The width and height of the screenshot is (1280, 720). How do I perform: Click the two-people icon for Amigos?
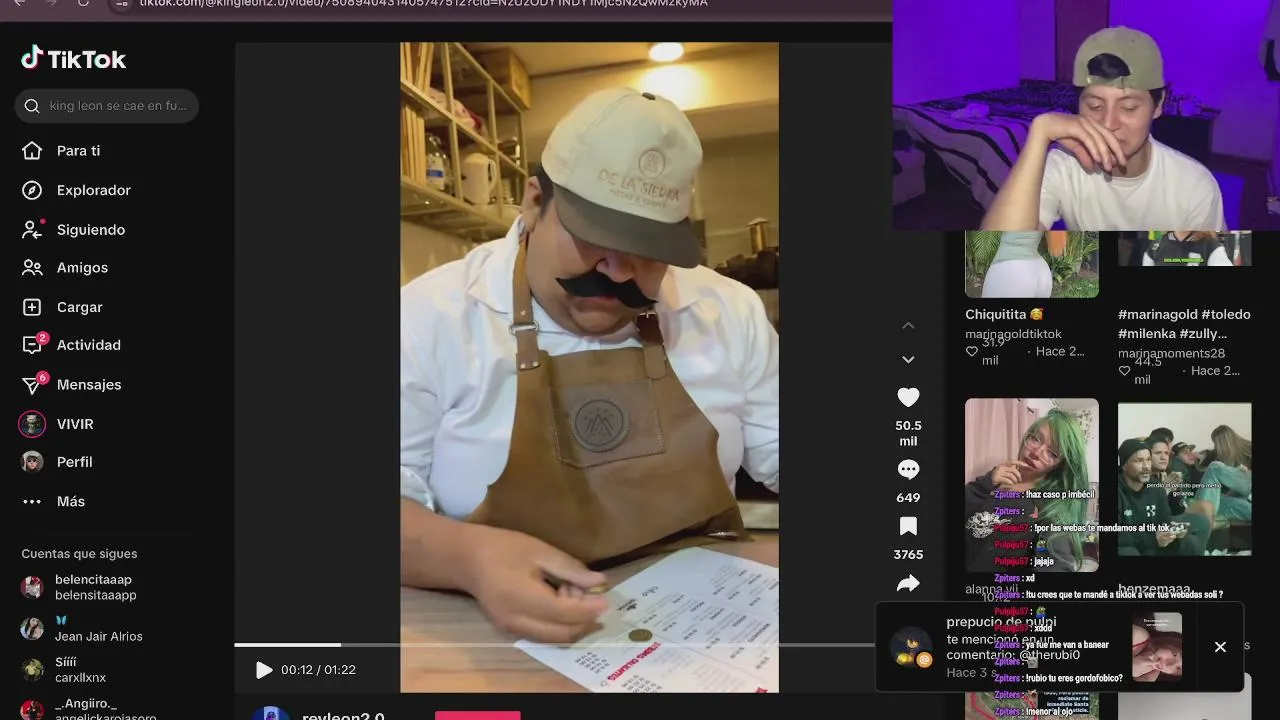click(32, 268)
